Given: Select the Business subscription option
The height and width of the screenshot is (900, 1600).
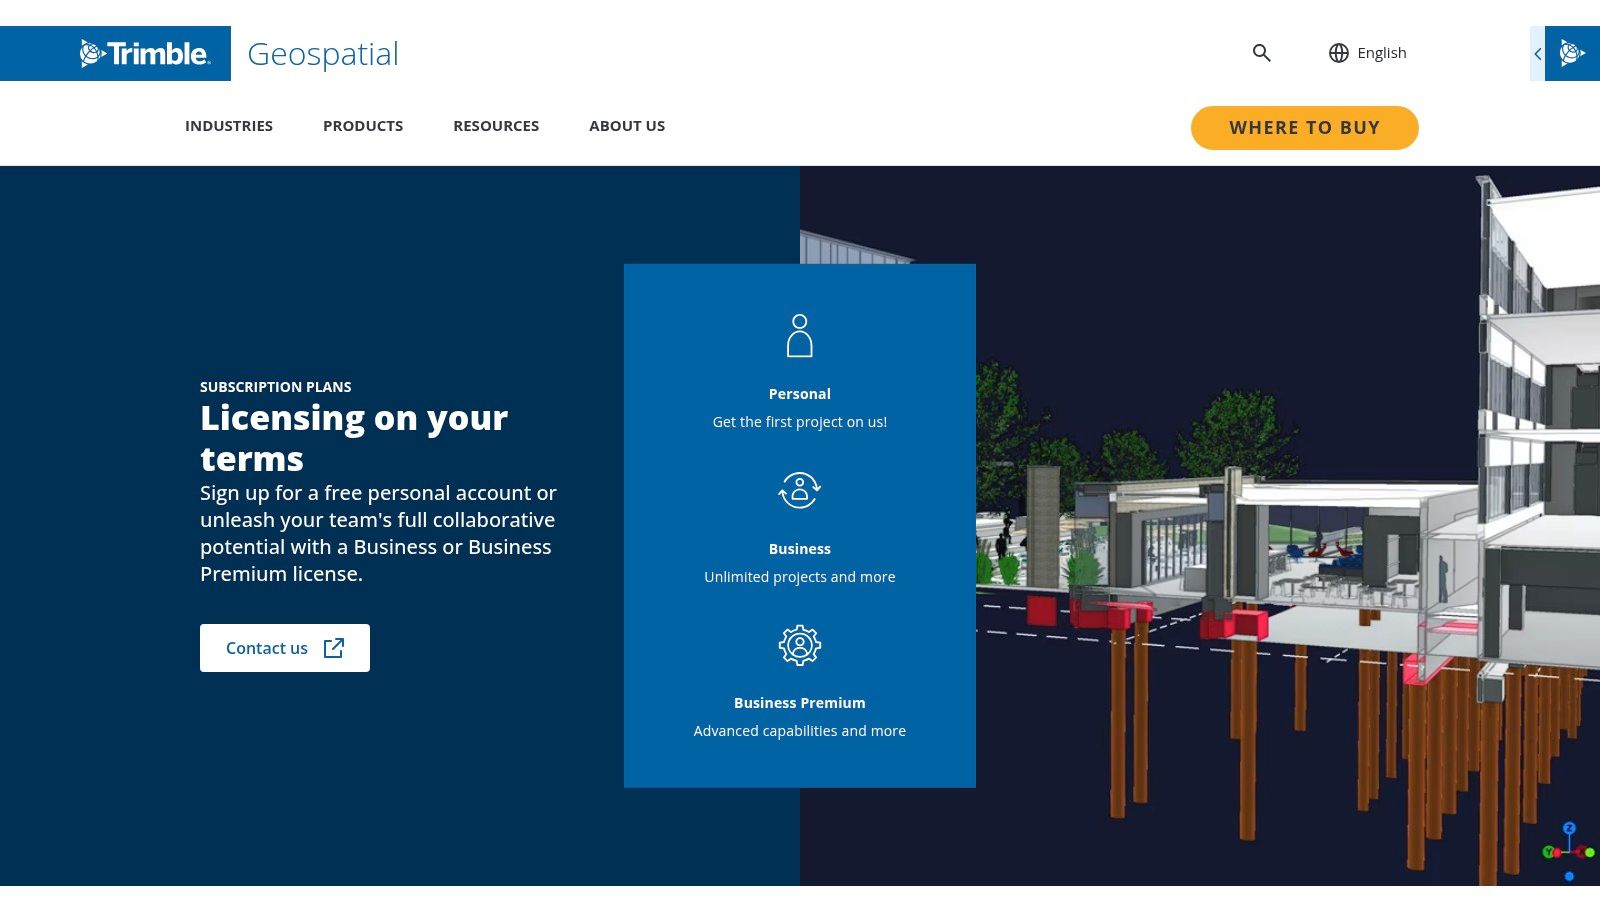Looking at the screenshot, I should (799, 548).
